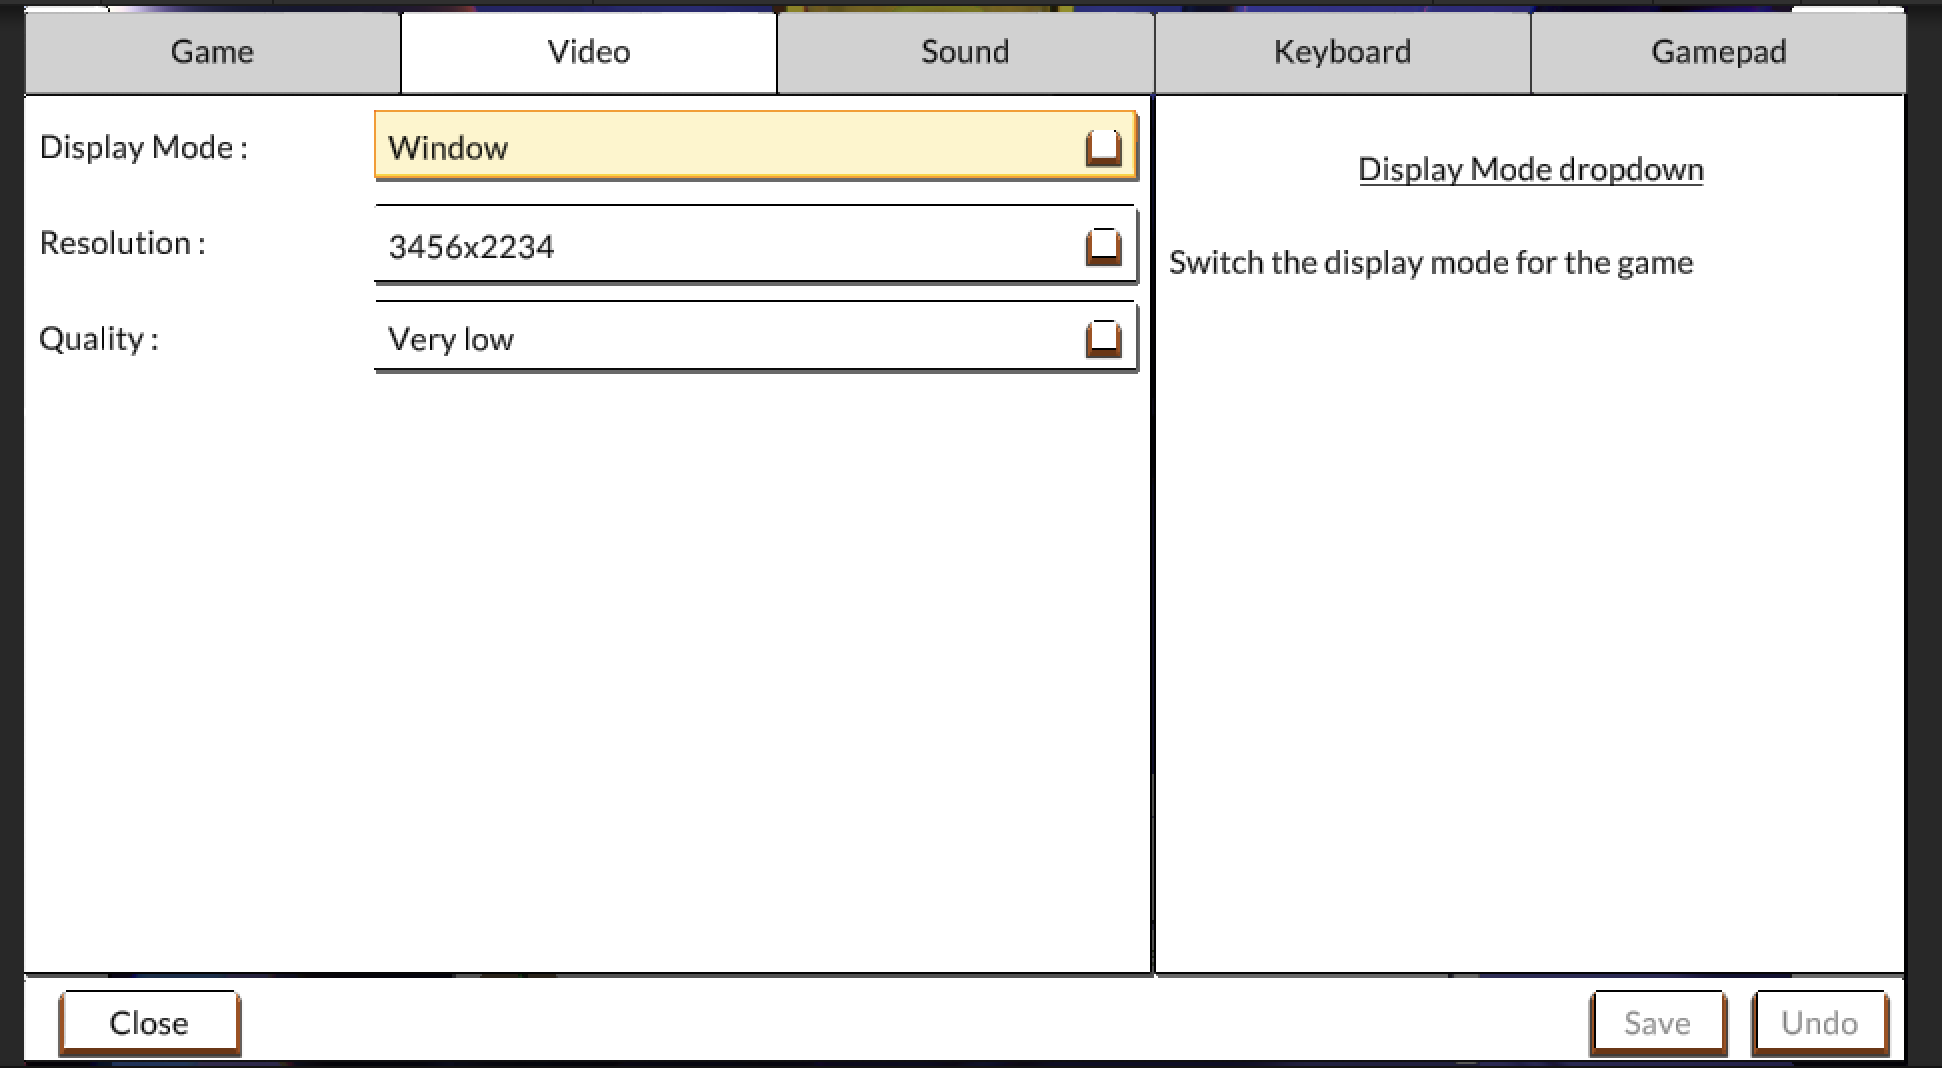1942x1068 pixels.
Task: Click the underlined Display Mode dropdown heading
Action: tap(1530, 169)
